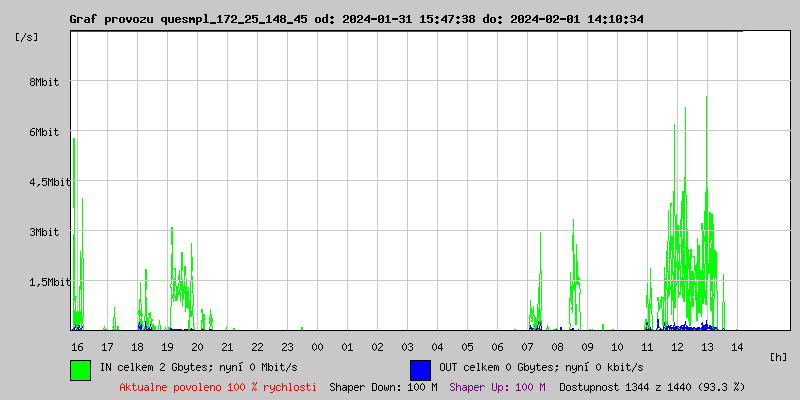The image size is (800, 400).
Task: Click the green IN legend color square
Action: (80, 369)
